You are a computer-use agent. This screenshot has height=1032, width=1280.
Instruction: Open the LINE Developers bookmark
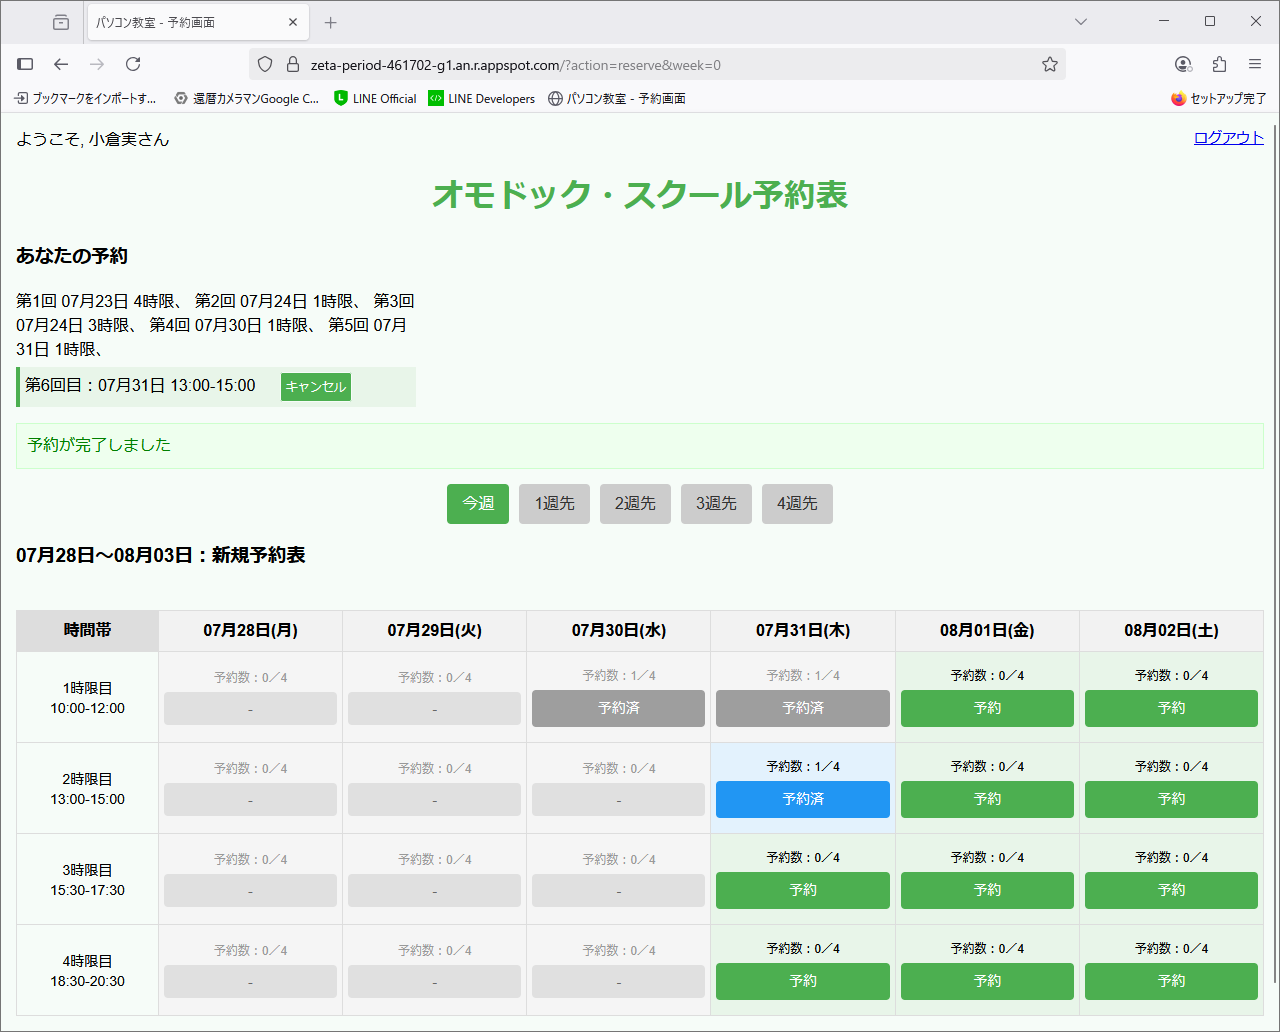(x=481, y=98)
